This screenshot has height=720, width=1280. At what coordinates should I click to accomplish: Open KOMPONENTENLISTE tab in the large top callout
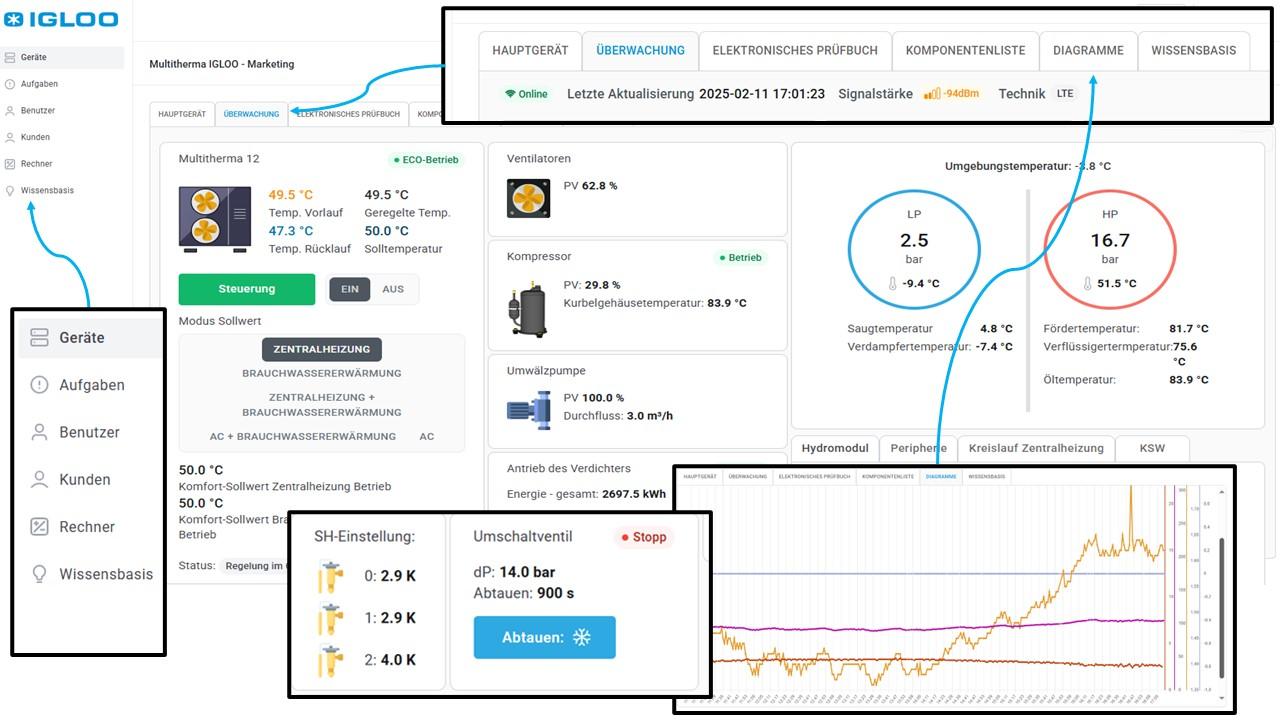pyautogui.click(x=965, y=50)
